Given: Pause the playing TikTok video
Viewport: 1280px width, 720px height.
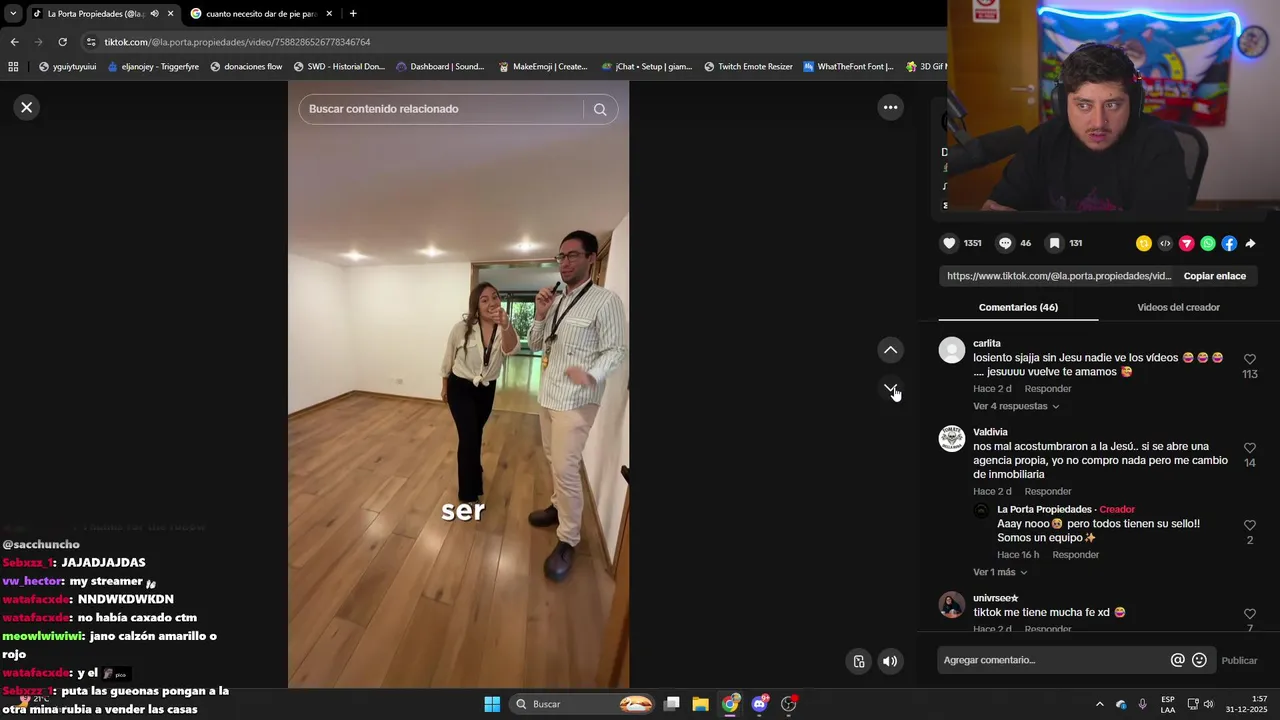Looking at the screenshot, I should (458, 385).
